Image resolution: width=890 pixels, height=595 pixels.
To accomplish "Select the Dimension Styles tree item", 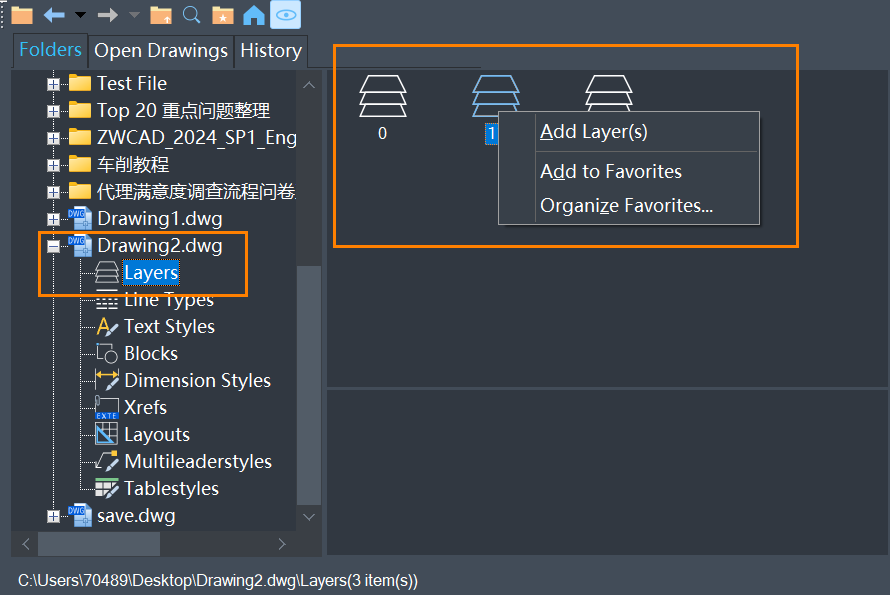I will pos(198,381).
